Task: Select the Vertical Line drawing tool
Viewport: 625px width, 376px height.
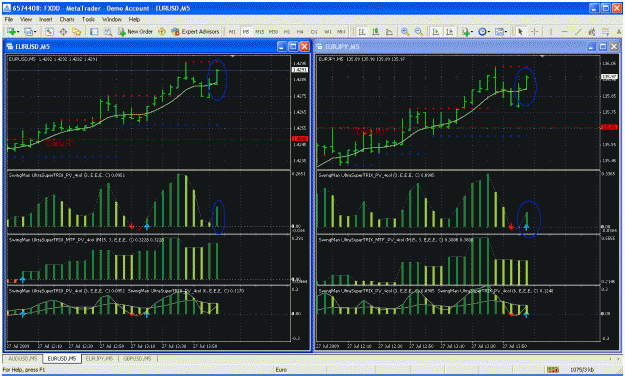Action: (x=550, y=31)
